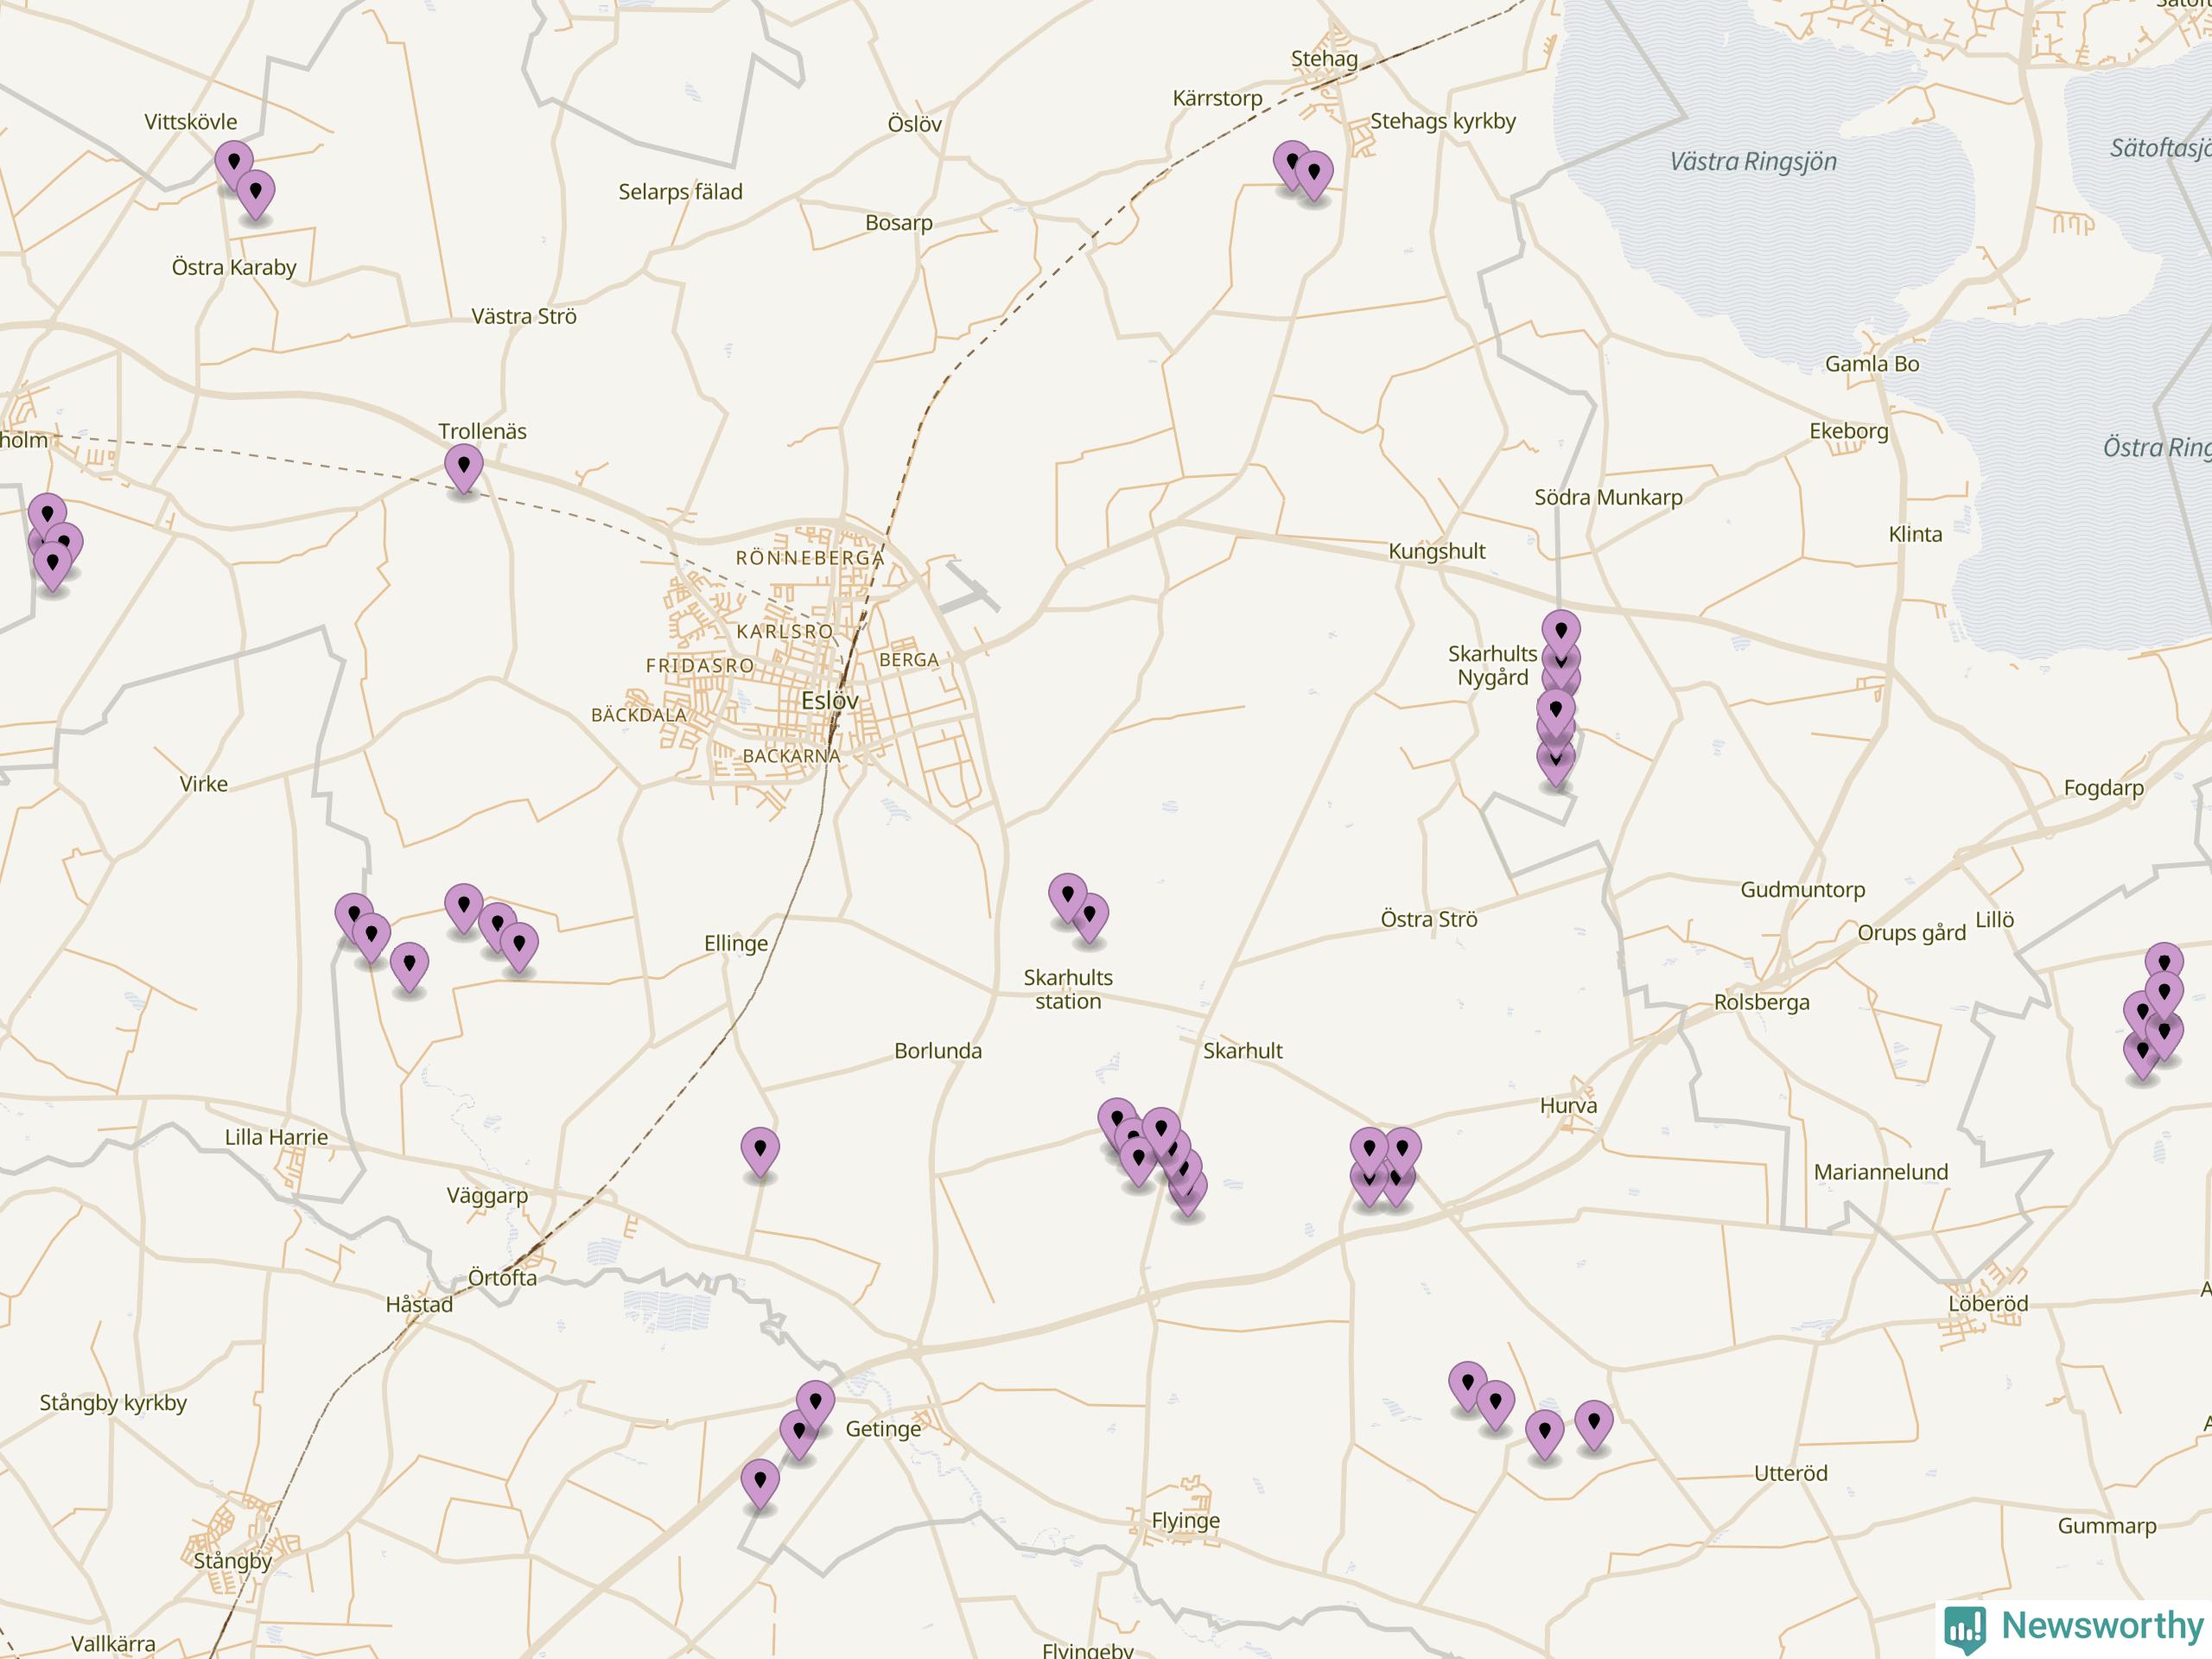Click the Västra Ringsjön lake label

tap(1753, 162)
